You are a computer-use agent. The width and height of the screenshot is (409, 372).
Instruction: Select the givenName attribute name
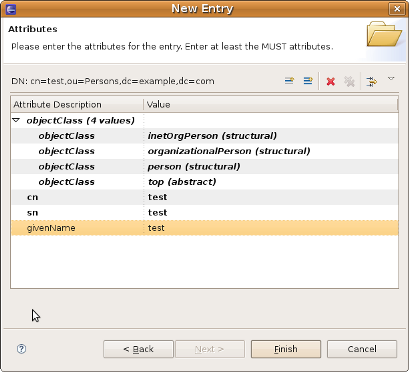click(51, 228)
